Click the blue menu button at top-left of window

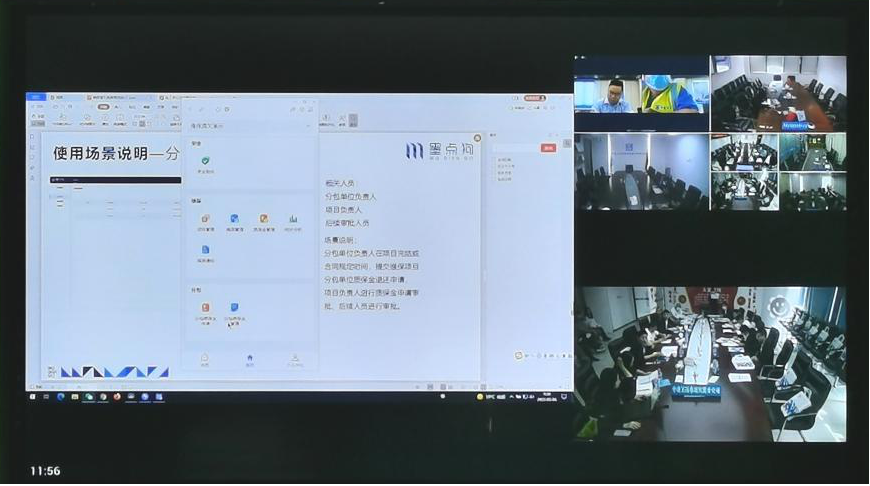point(35,98)
